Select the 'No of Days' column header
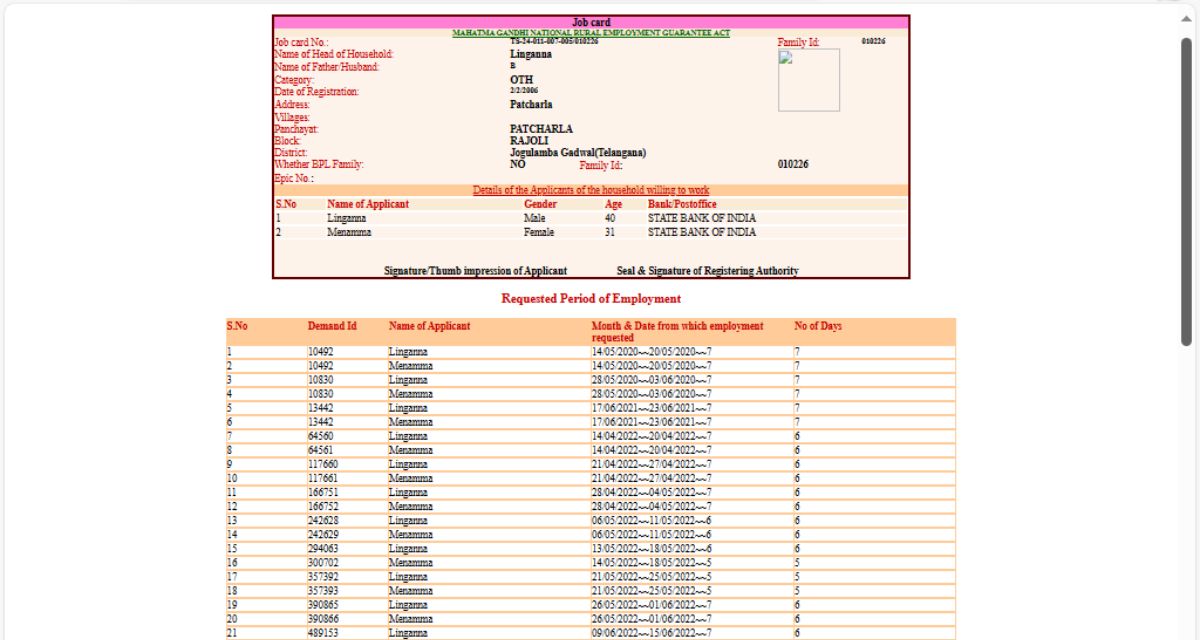This screenshot has height=640, width=1200. pos(817,326)
